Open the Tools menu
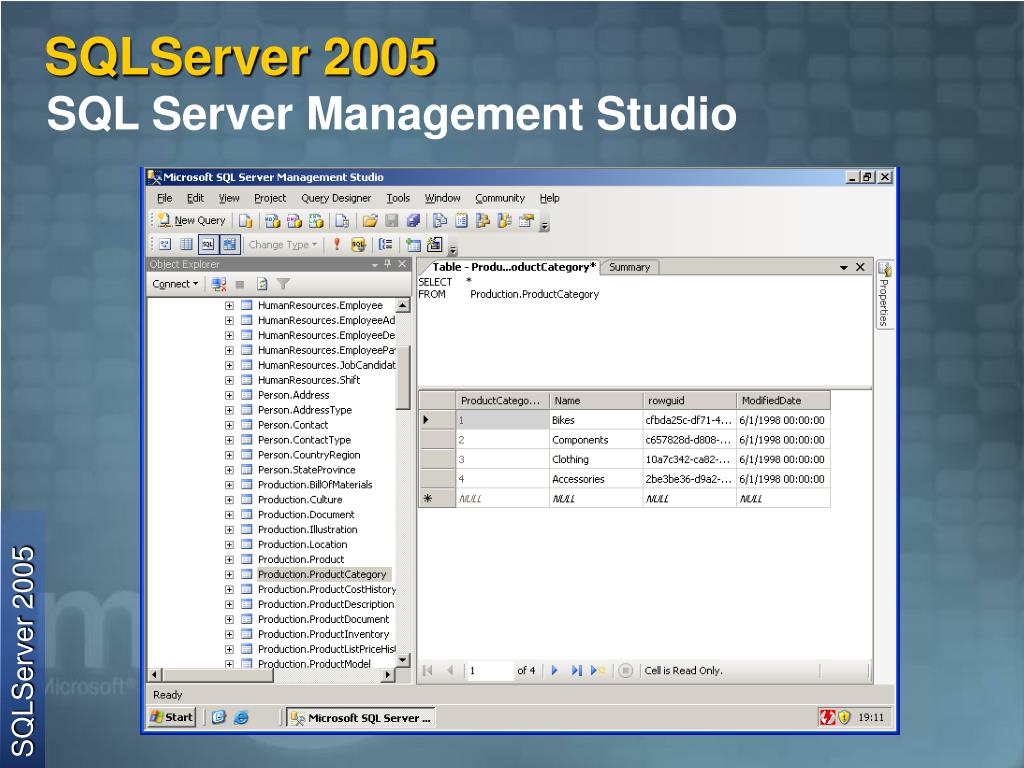Screen dimensions: 1024x768 (x=398, y=198)
